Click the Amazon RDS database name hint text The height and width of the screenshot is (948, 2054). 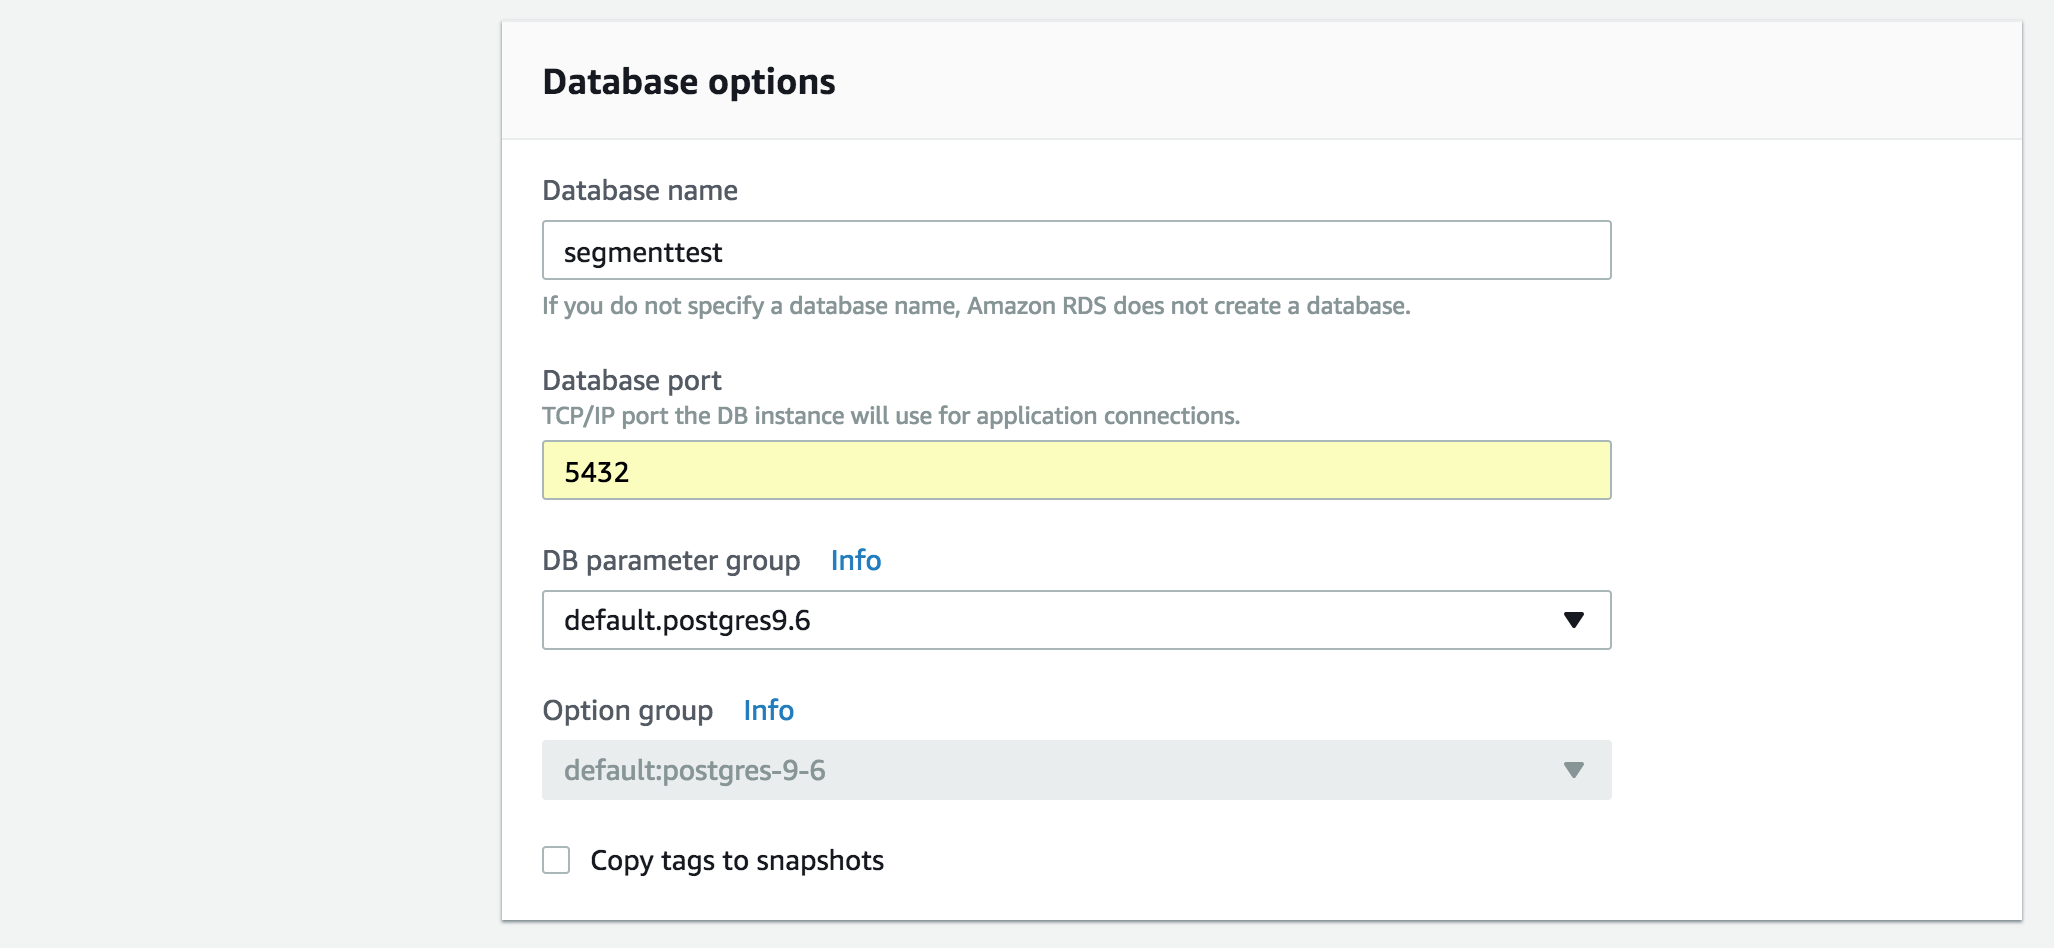pyautogui.click(x=975, y=306)
